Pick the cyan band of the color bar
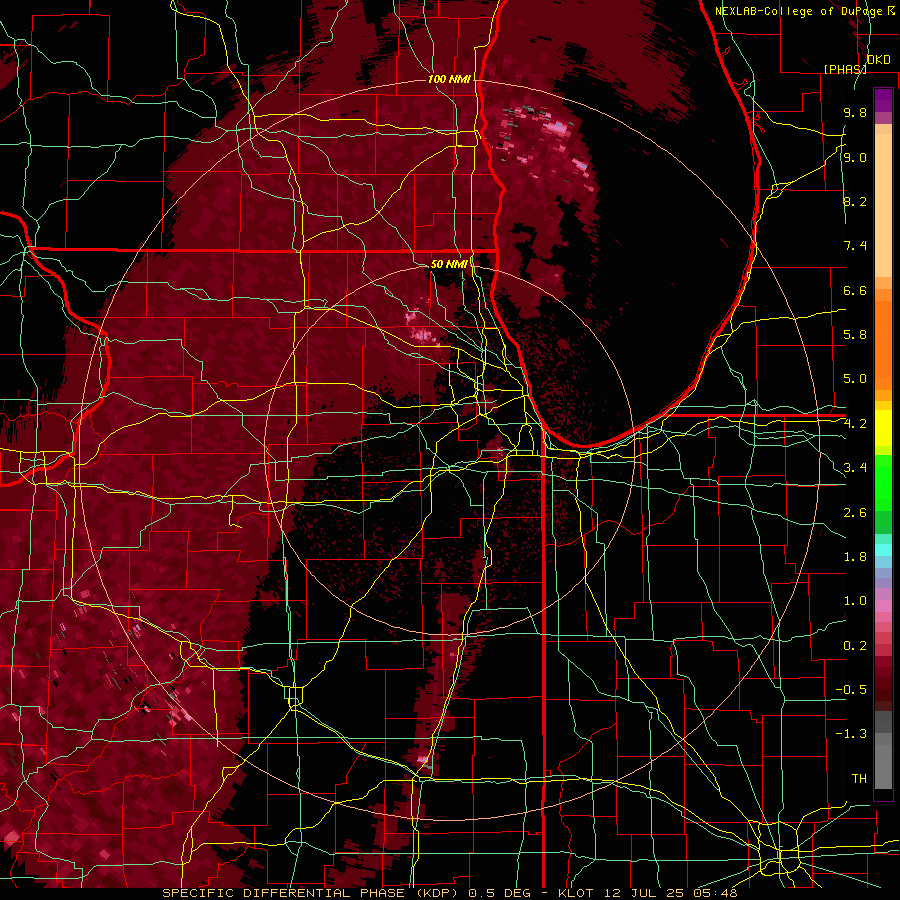The image size is (900, 900). (883, 550)
